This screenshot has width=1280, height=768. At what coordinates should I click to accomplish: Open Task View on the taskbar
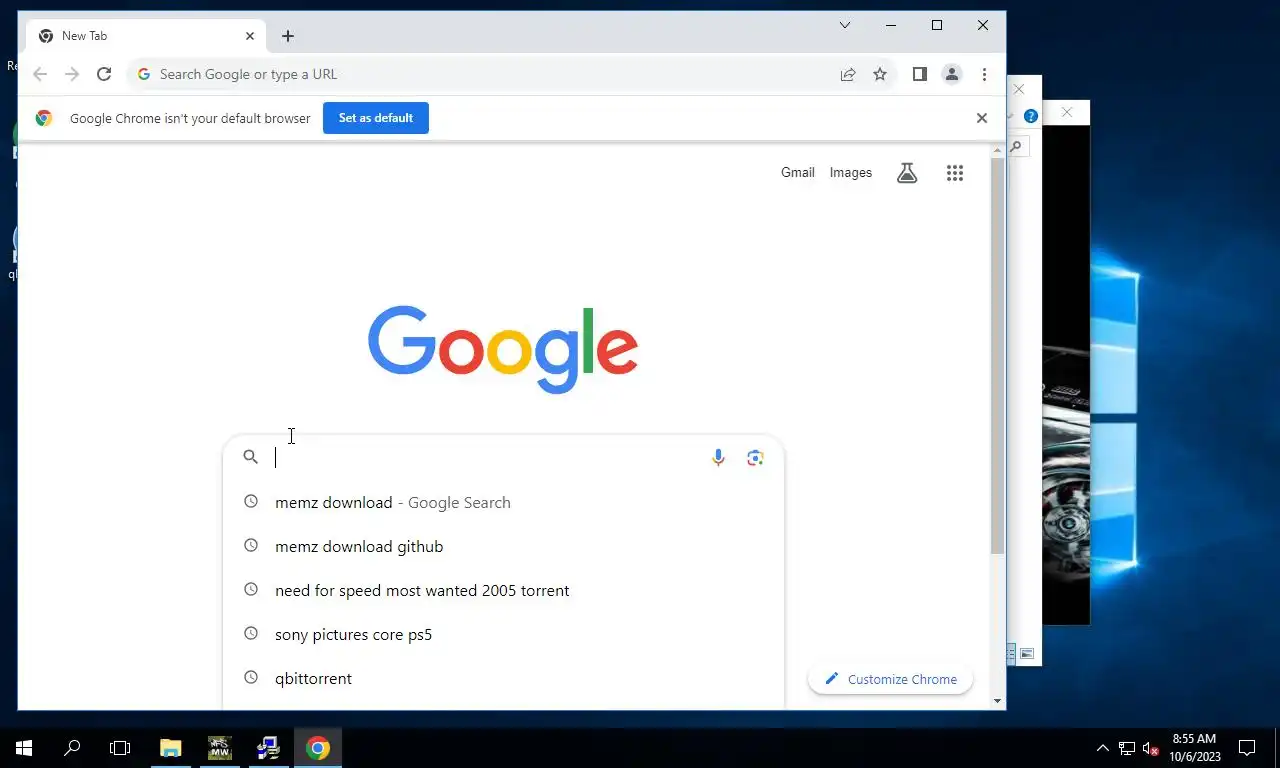point(120,748)
